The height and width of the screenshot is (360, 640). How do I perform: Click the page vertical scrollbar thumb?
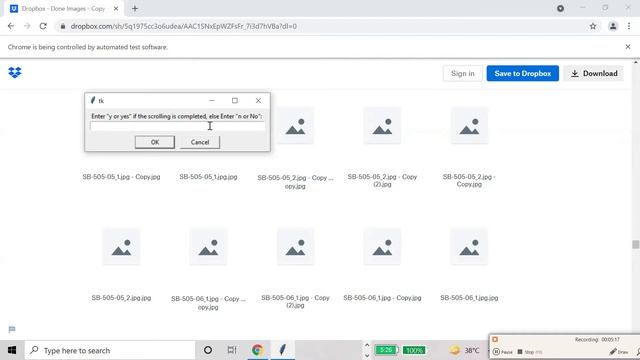point(636,244)
